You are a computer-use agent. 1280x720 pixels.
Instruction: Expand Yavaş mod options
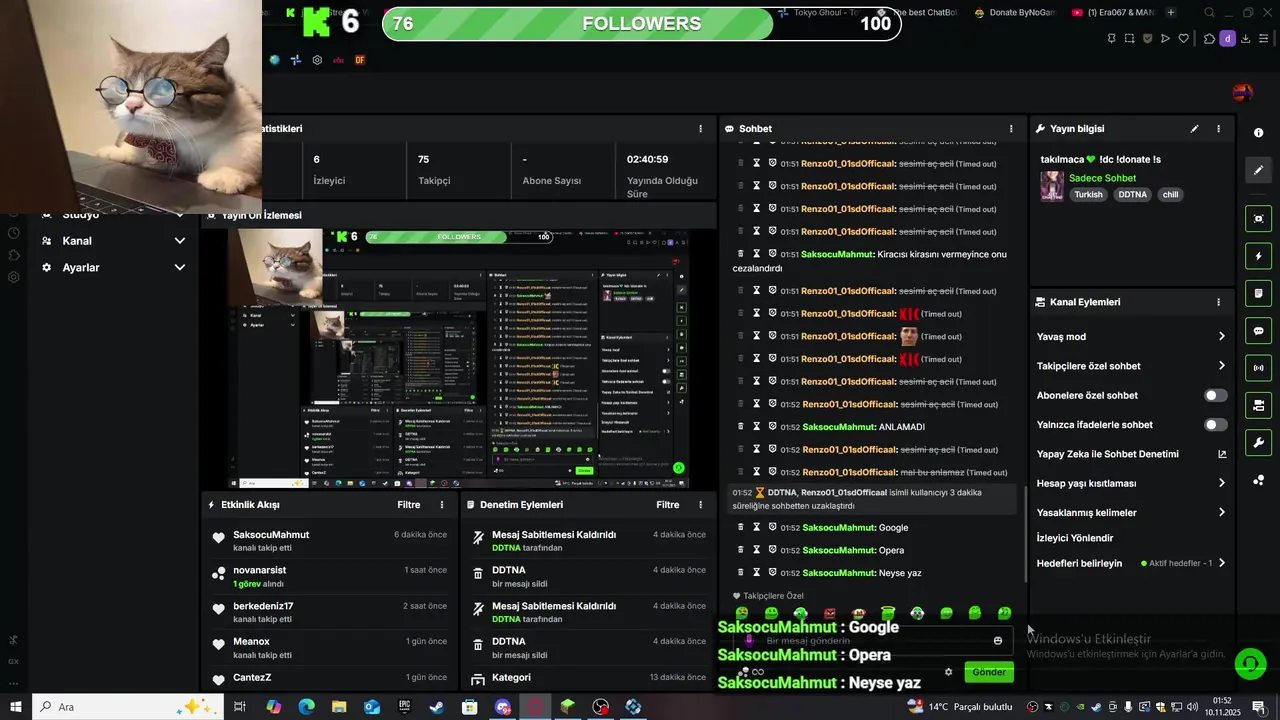pos(1131,337)
